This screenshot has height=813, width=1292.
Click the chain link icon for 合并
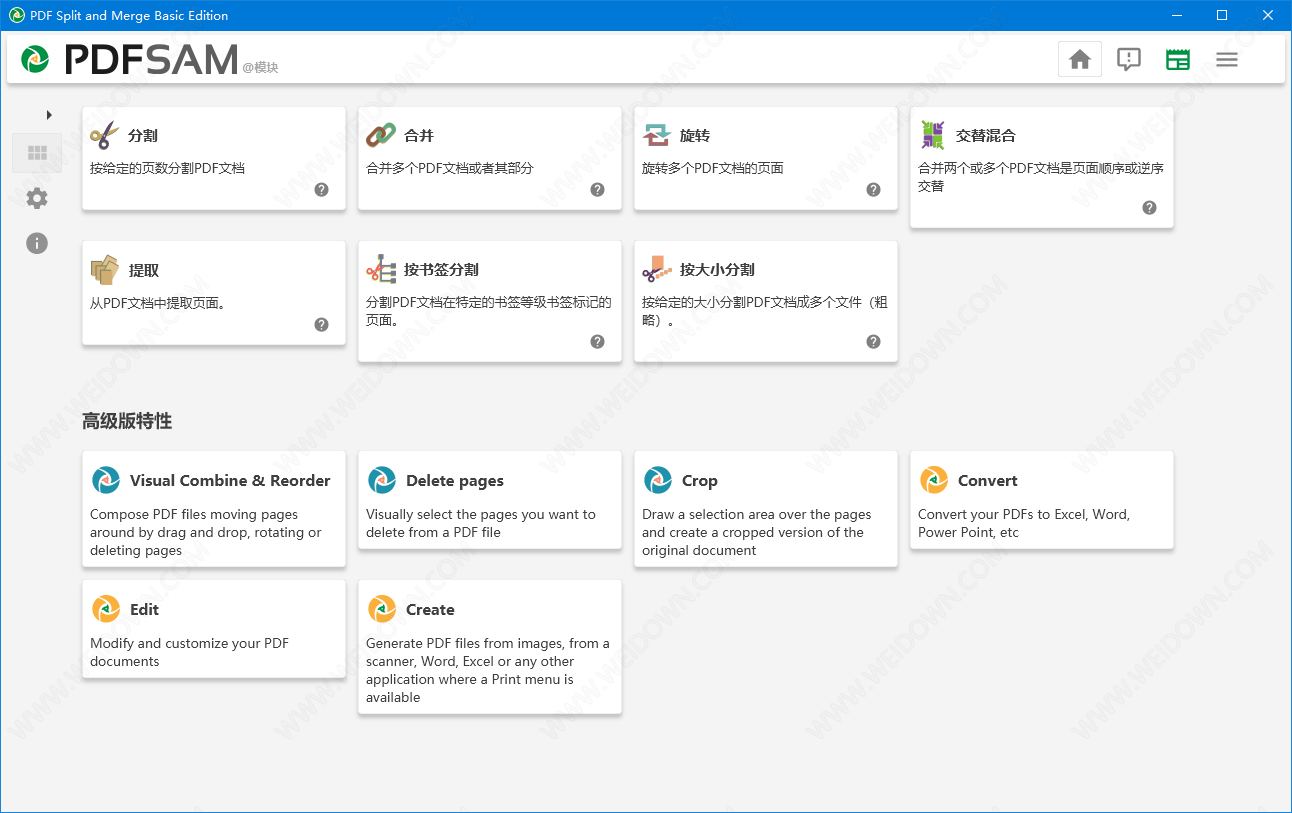point(380,135)
